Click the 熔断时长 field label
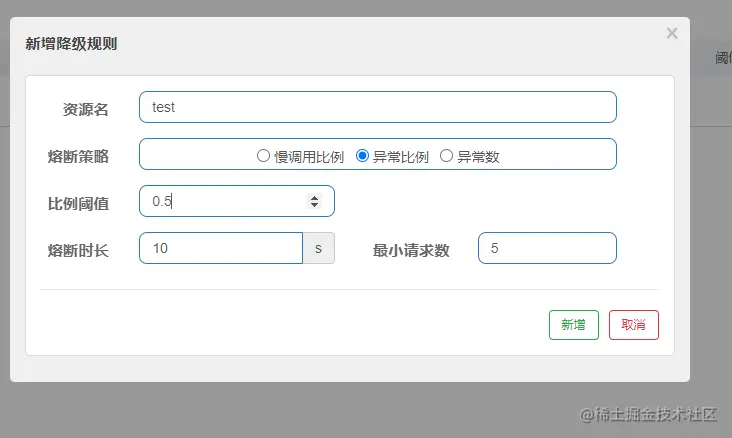The width and height of the screenshot is (732, 438). [78, 251]
